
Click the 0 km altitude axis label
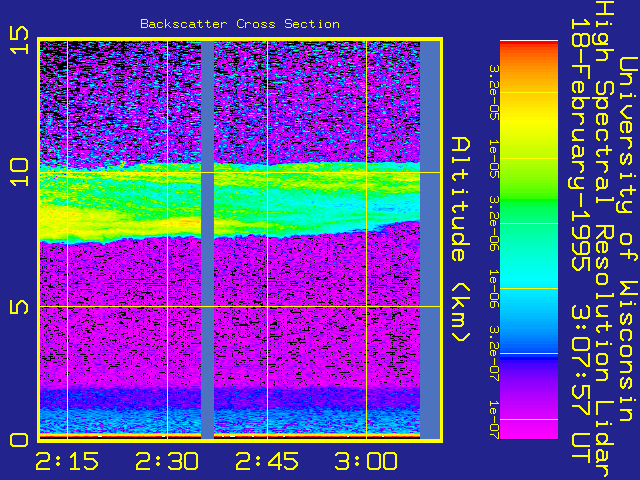point(20,440)
